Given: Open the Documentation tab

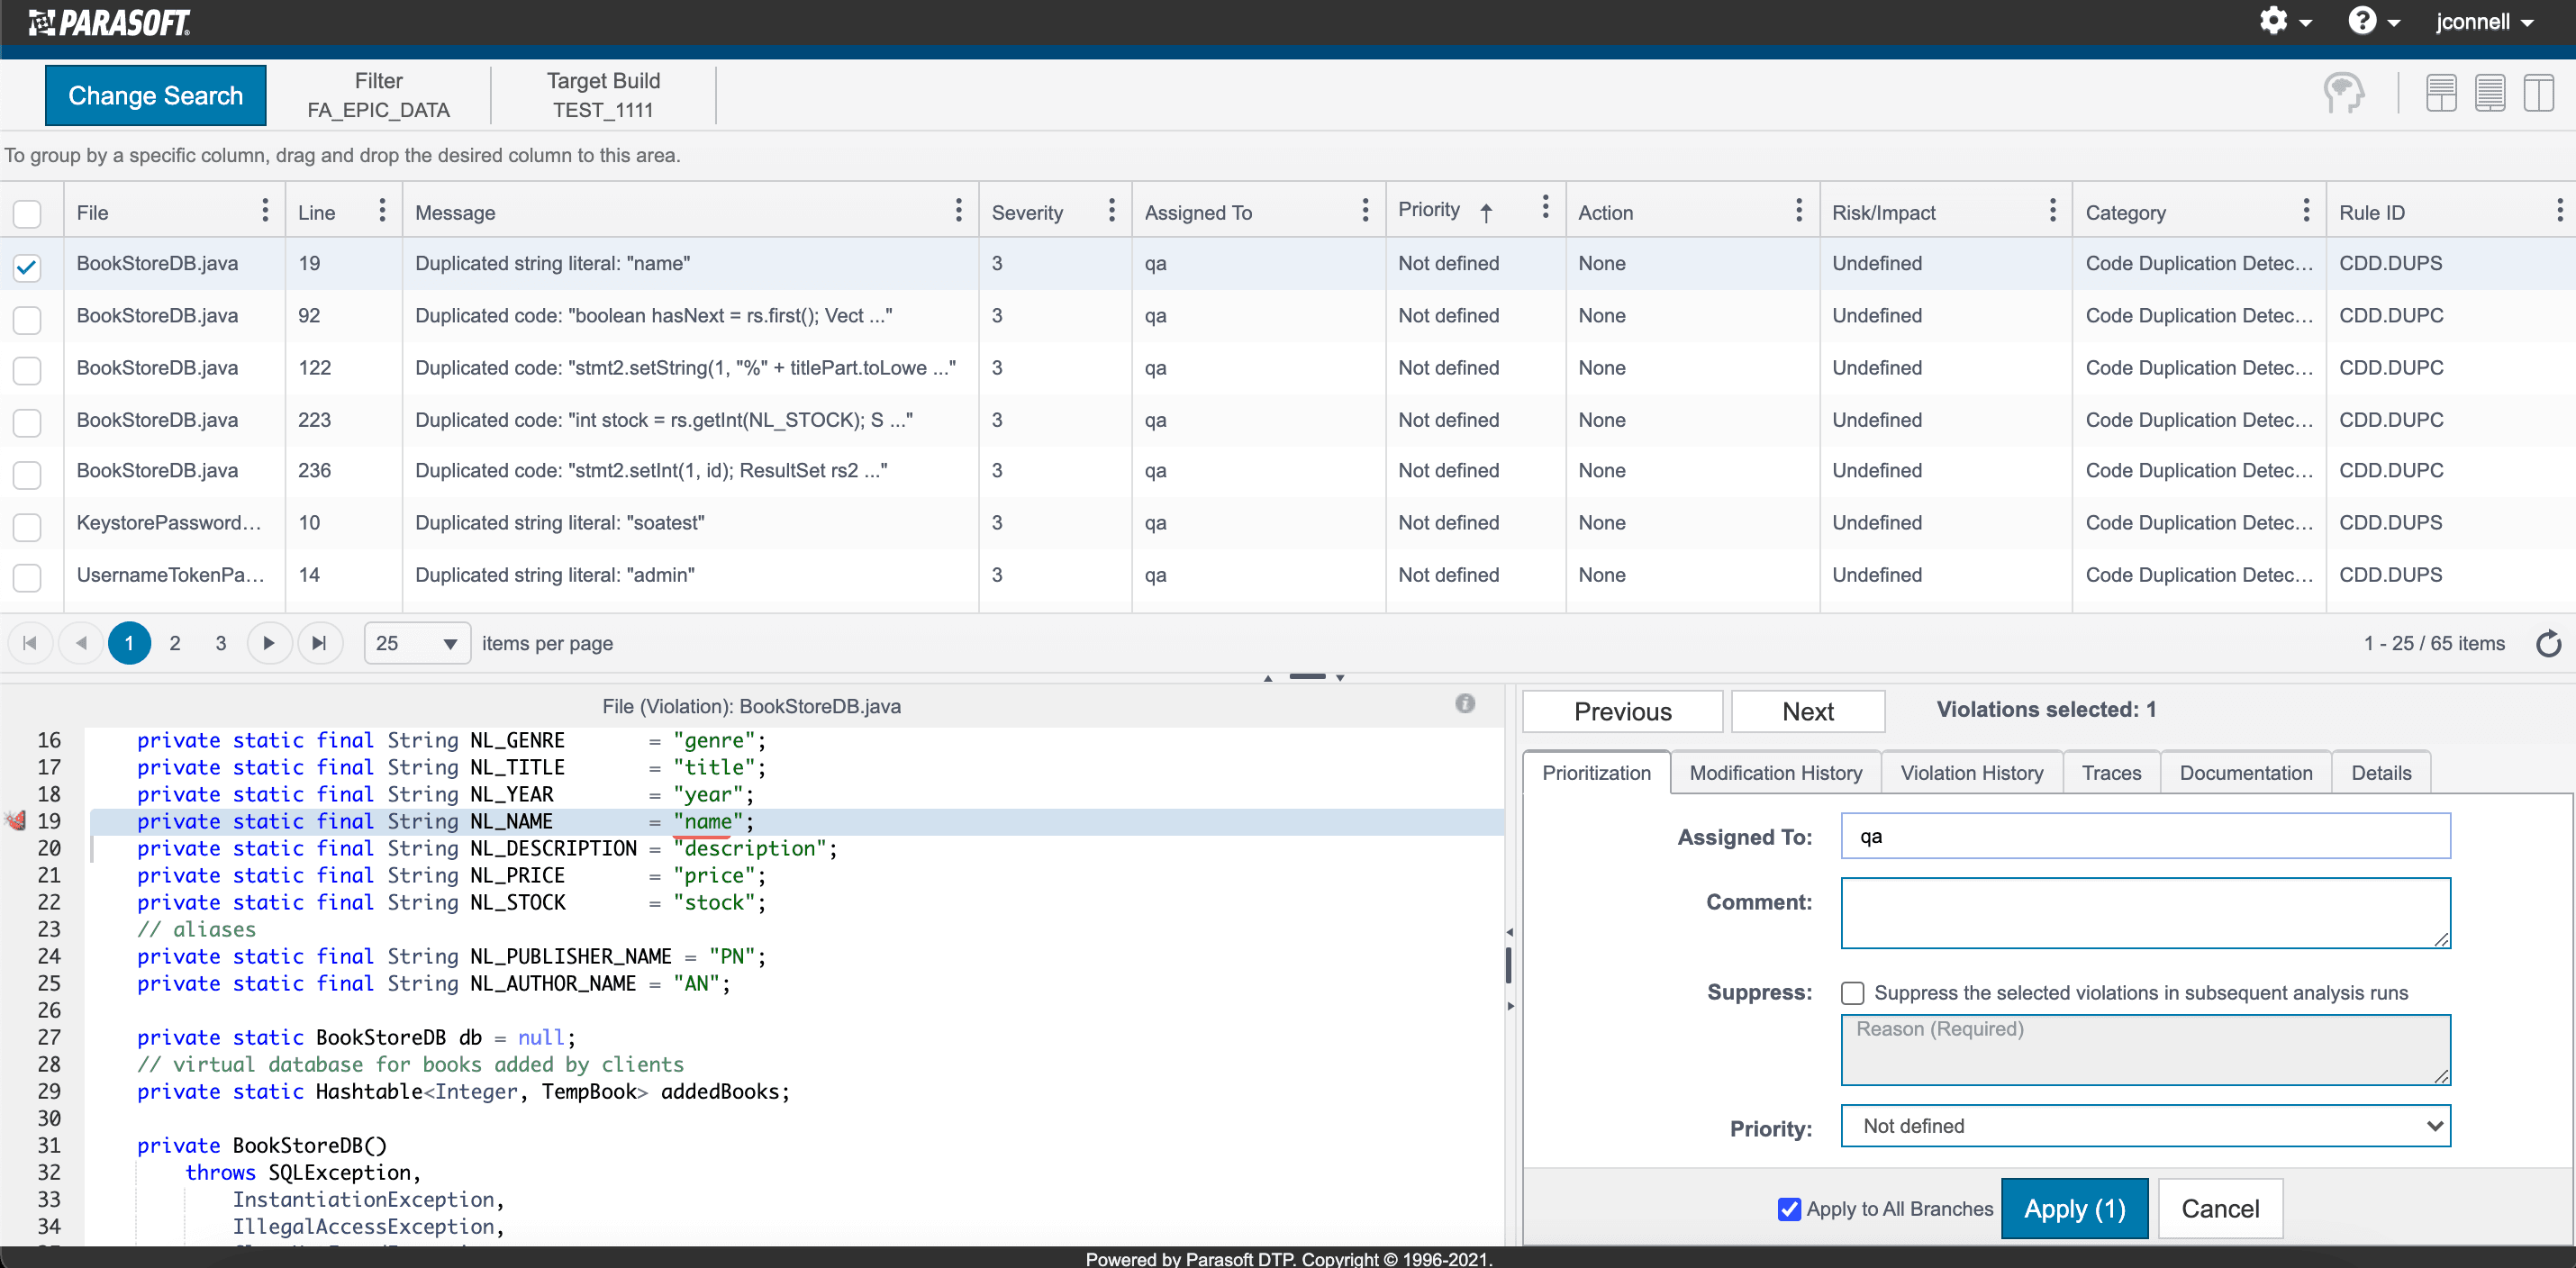Looking at the screenshot, I should tap(2245, 773).
